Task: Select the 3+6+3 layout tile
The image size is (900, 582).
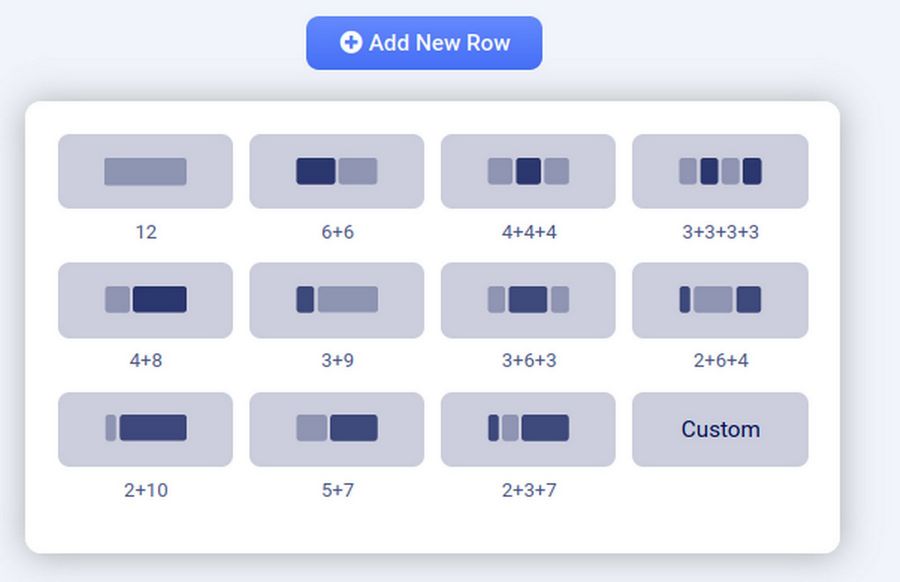Action: [528, 300]
